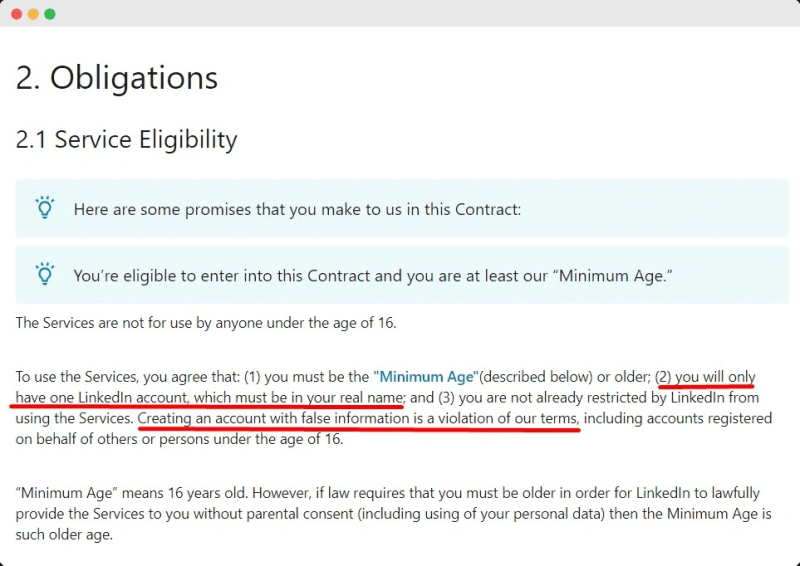Screen dimensions: 800x566
Task: Click the underlined "you will only" text
Action: (x=715, y=377)
